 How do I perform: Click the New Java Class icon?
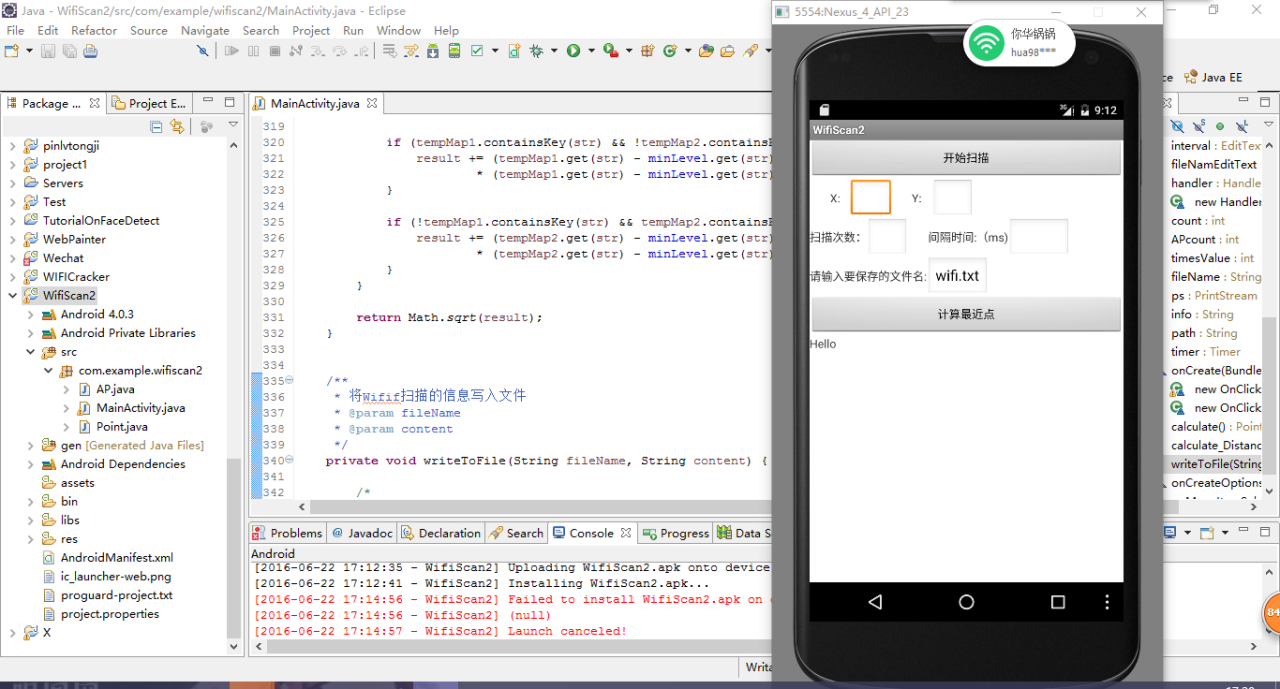pos(670,50)
